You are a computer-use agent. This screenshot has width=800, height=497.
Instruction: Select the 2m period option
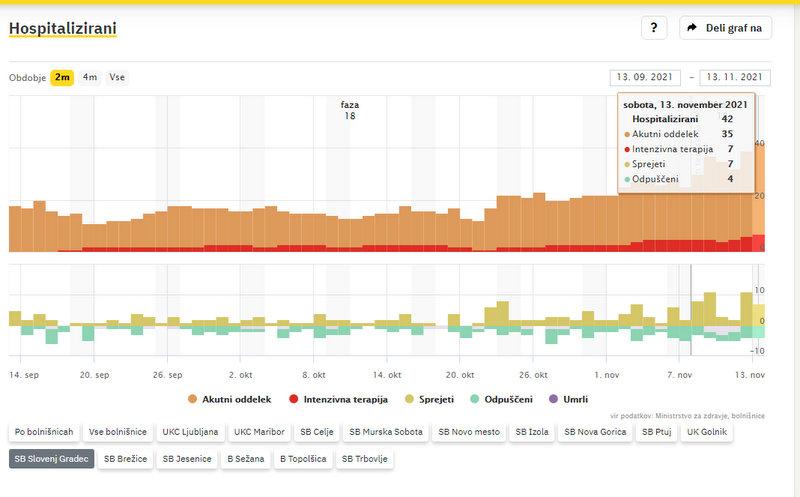[62, 77]
